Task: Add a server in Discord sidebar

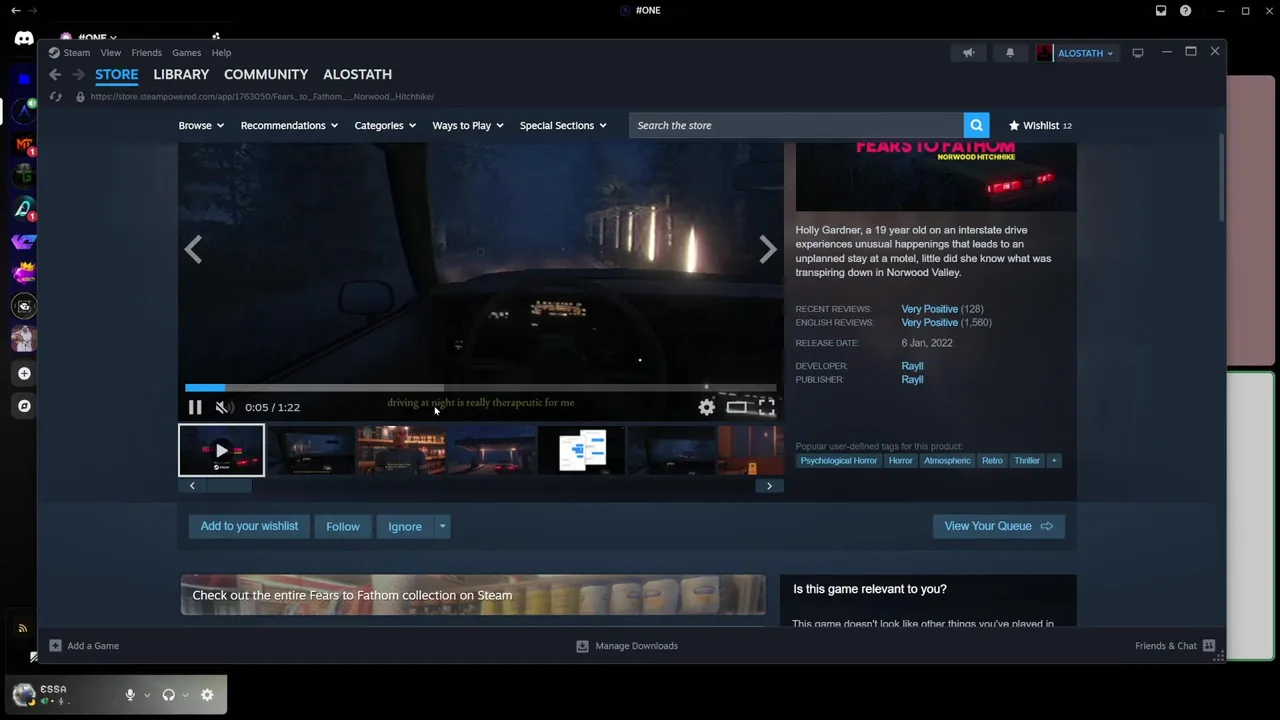Action: (24, 373)
